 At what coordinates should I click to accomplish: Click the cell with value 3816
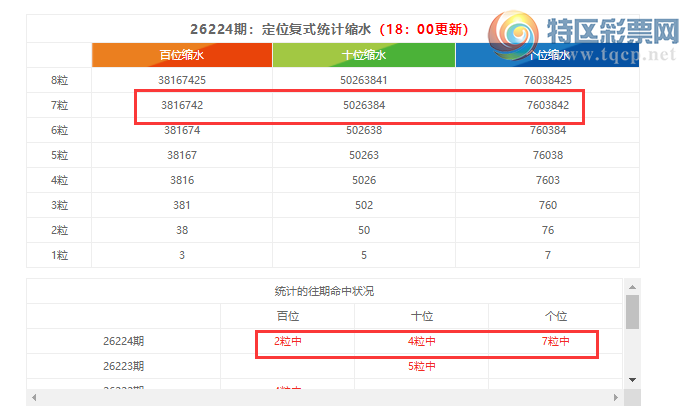[182, 180]
